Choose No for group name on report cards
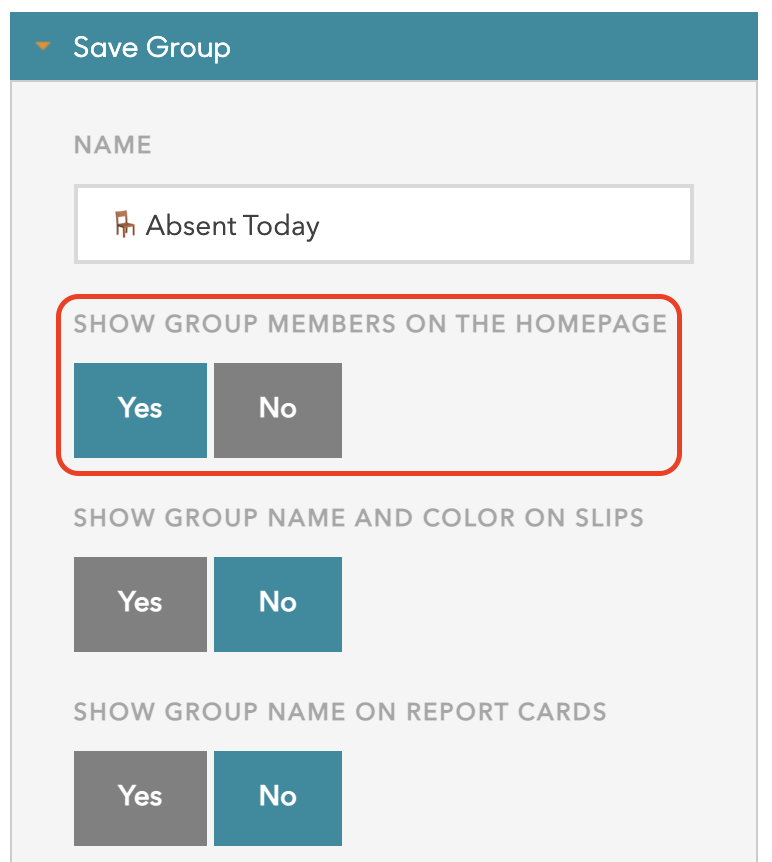 coord(278,797)
